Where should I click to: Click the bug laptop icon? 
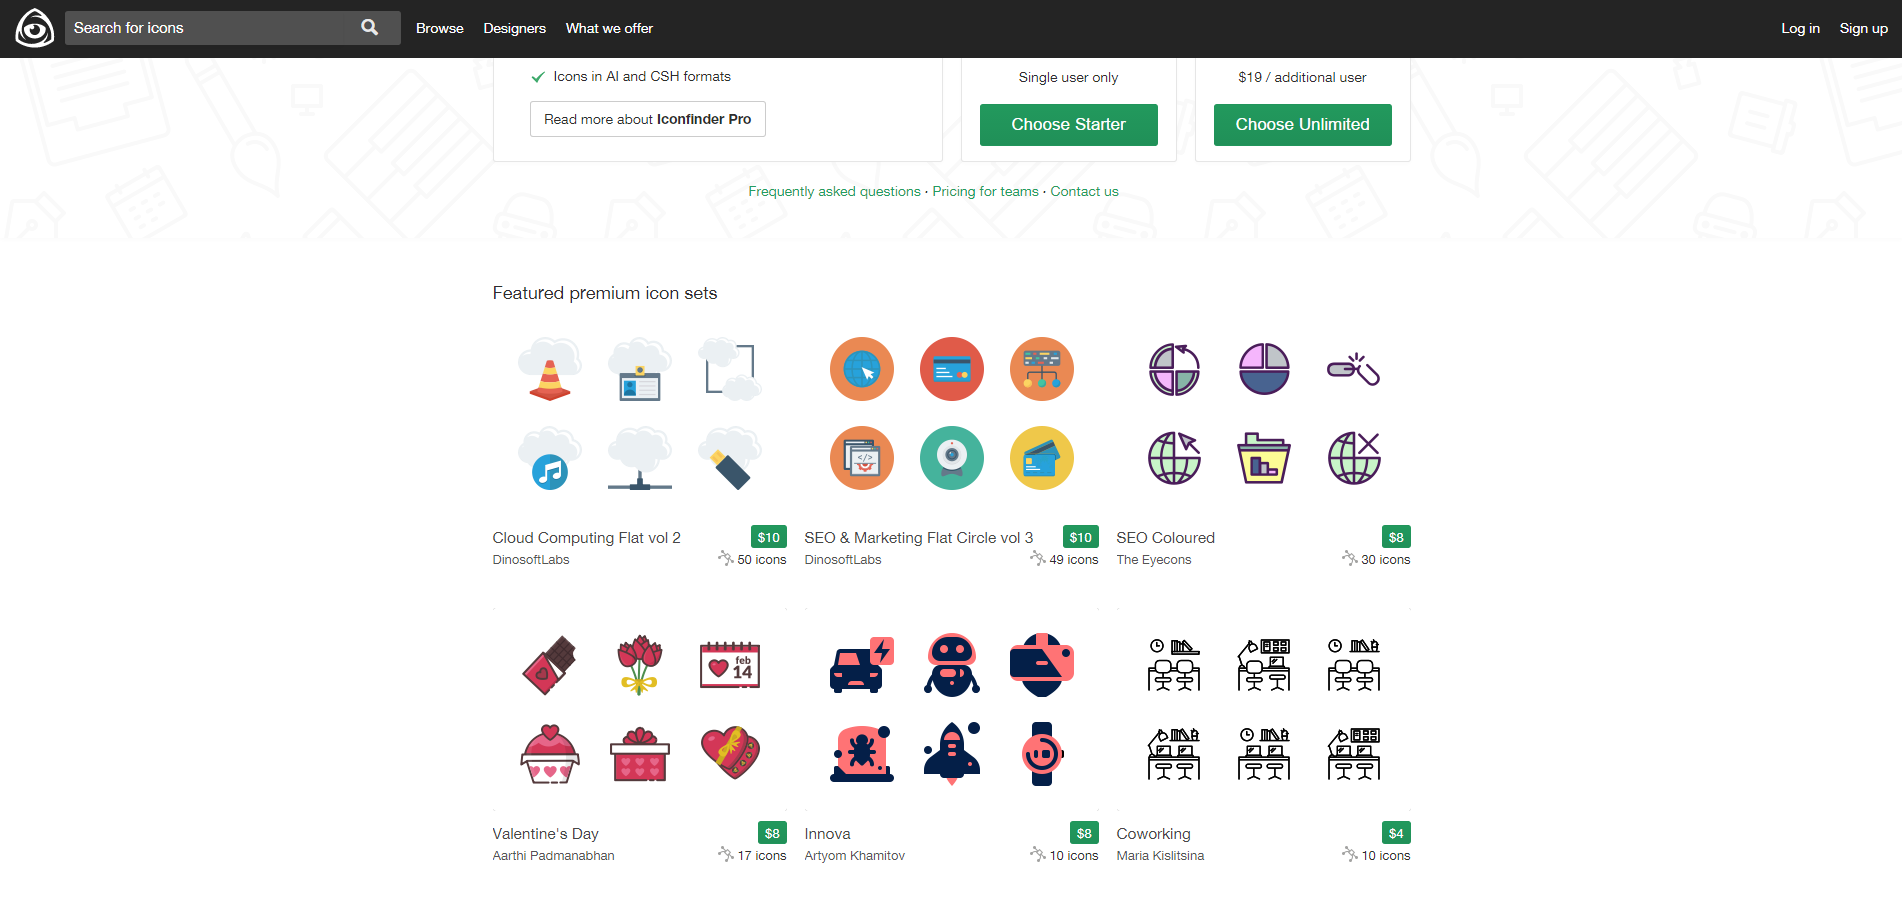862,753
